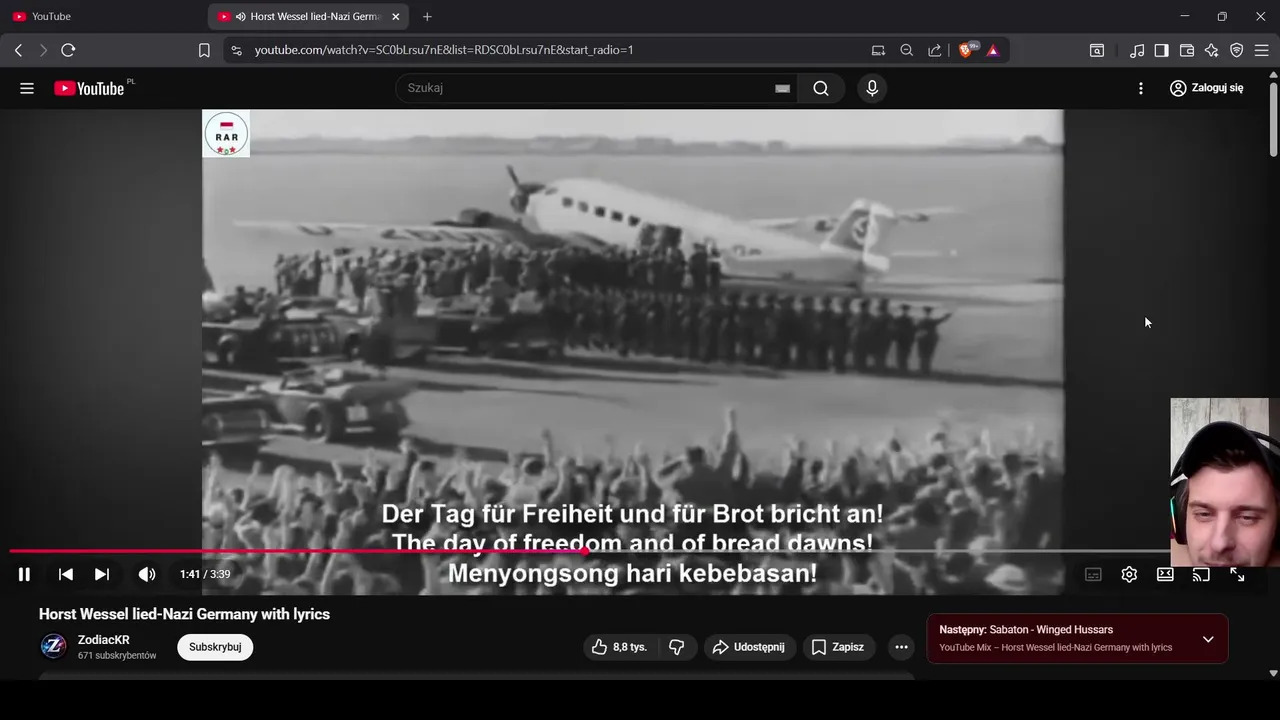1280x720 pixels.
Task: Click the address bar URL
Action: coord(444,50)
